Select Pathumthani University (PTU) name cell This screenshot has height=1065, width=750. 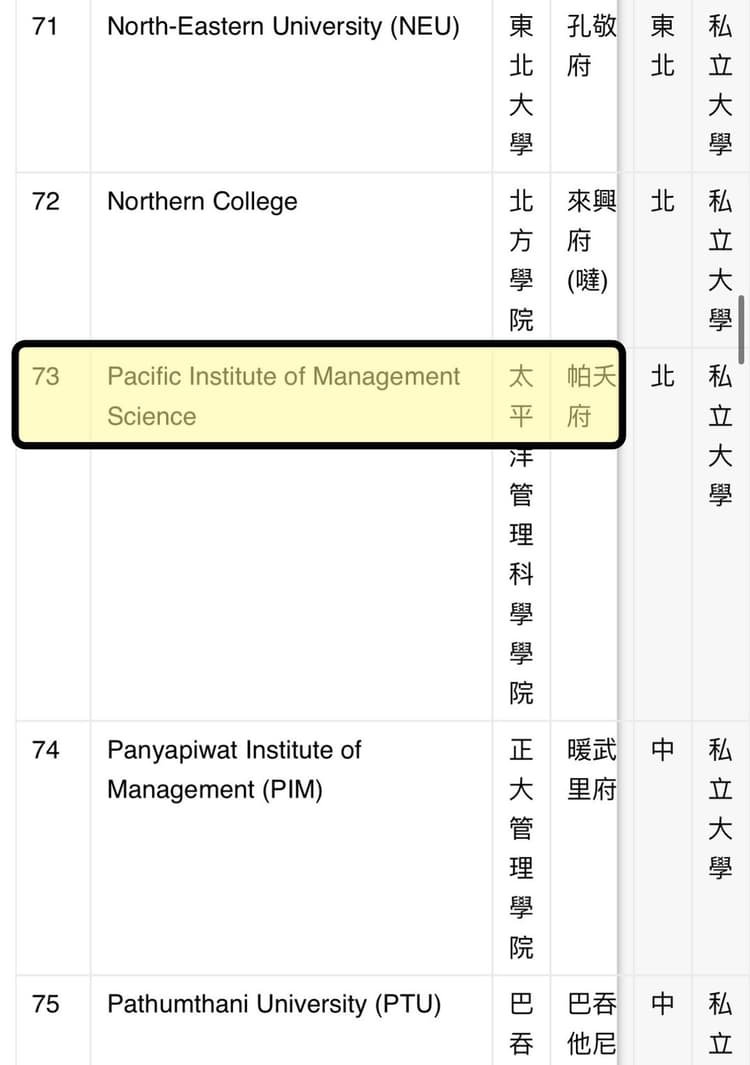(274, 1003)
